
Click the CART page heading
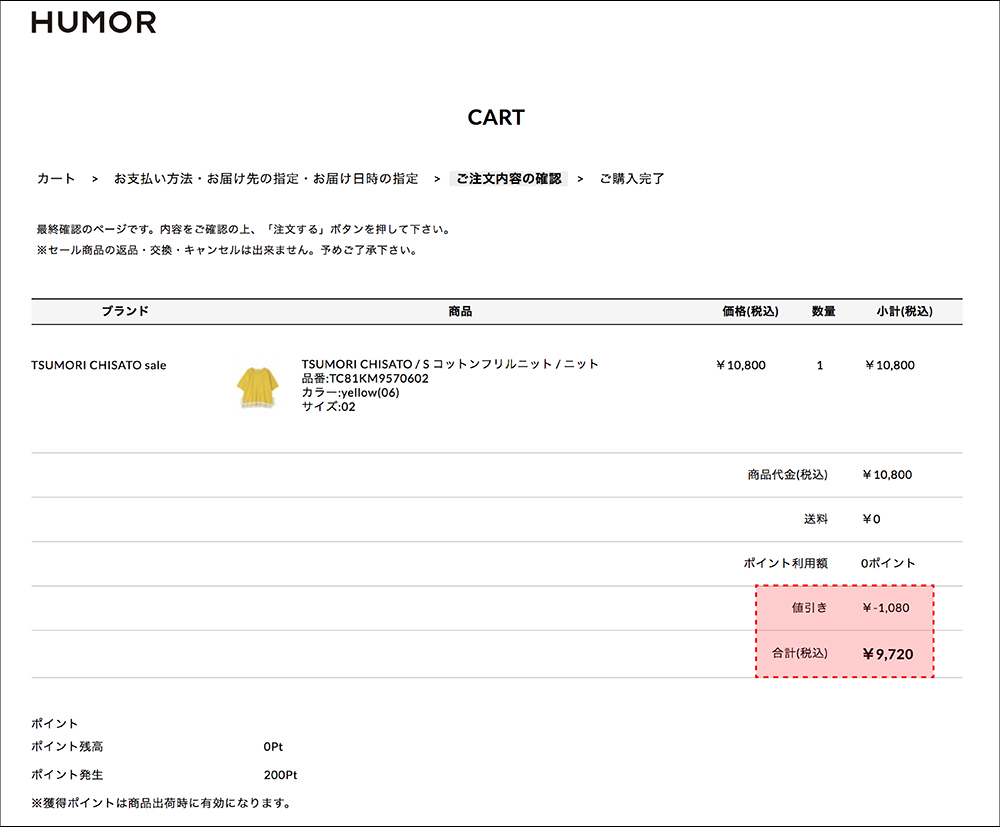click(x=496, y=118)
